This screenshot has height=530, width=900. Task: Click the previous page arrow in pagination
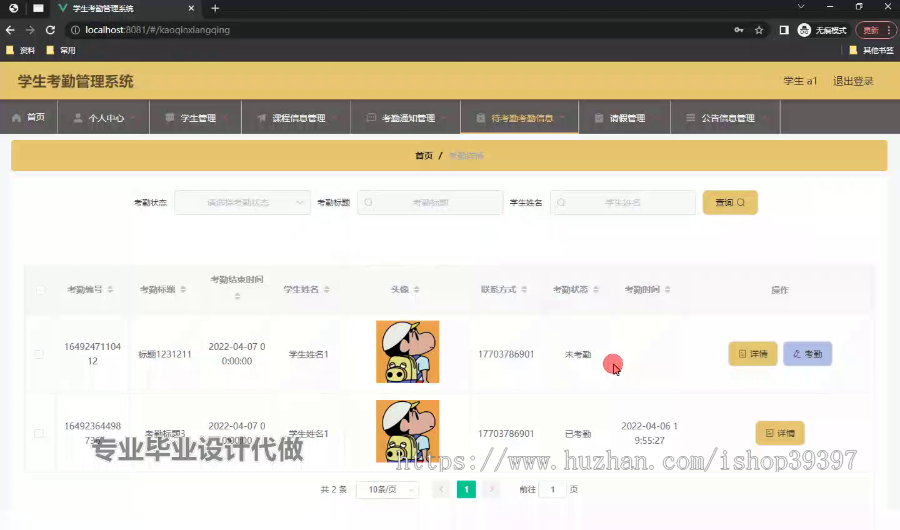[x=441, y=490]
